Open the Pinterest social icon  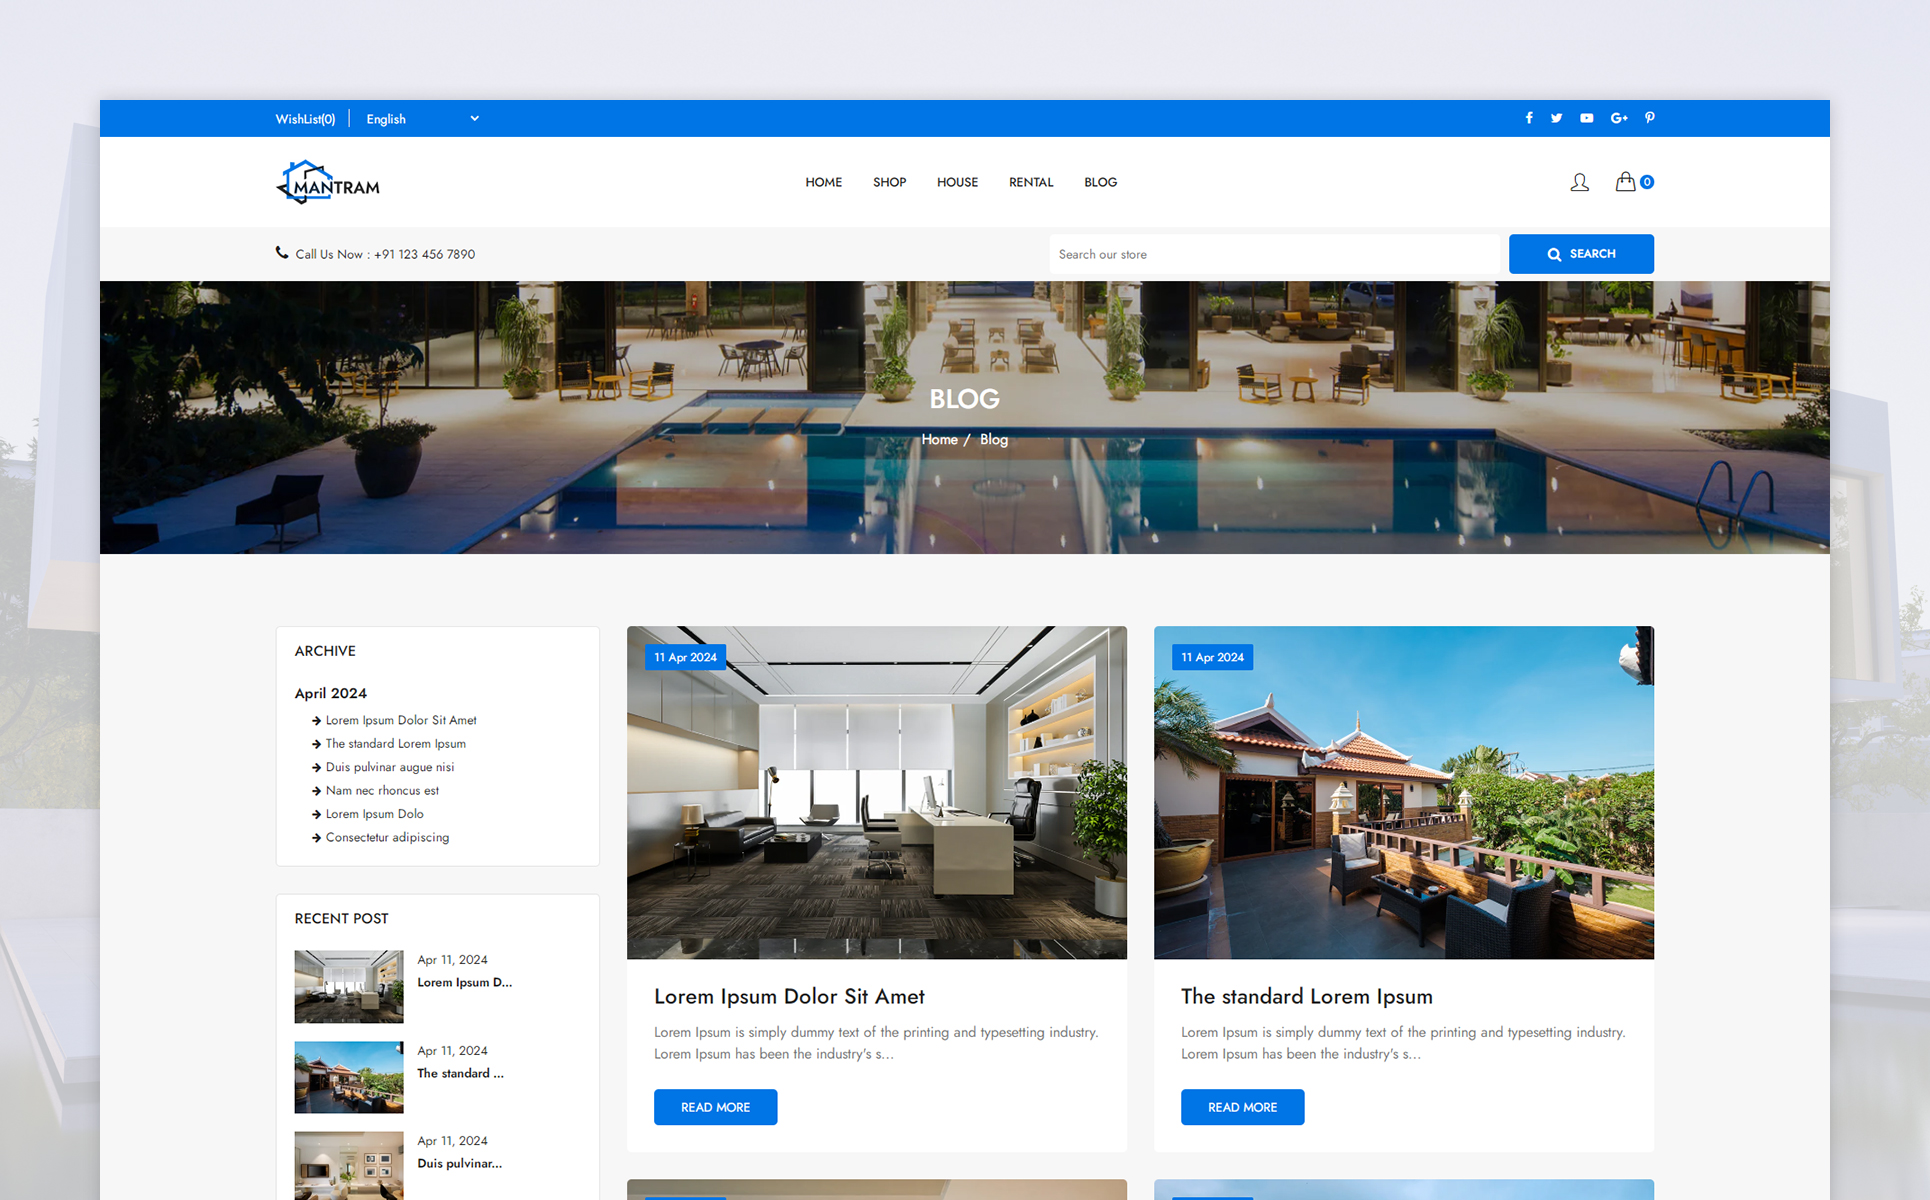(x=1650, y=118)
